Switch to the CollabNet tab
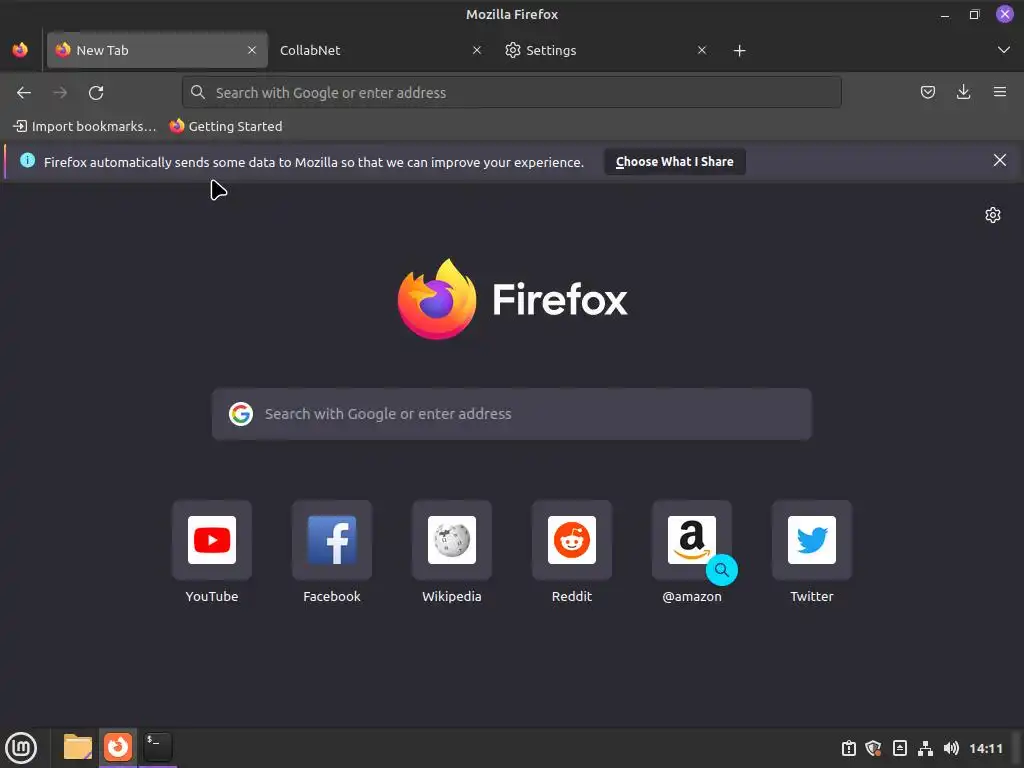 pyautogui.click(x=381, y=50)
